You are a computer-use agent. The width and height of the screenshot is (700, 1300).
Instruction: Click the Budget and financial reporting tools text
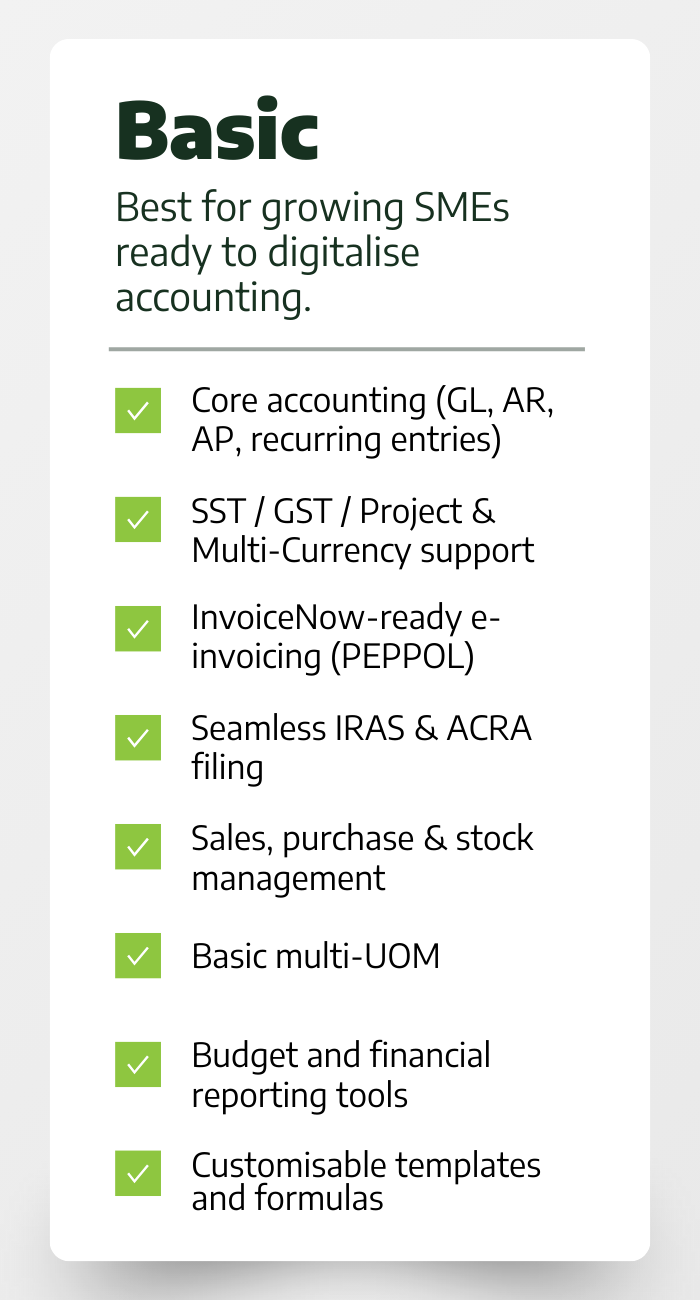(x=341, y=1075)
